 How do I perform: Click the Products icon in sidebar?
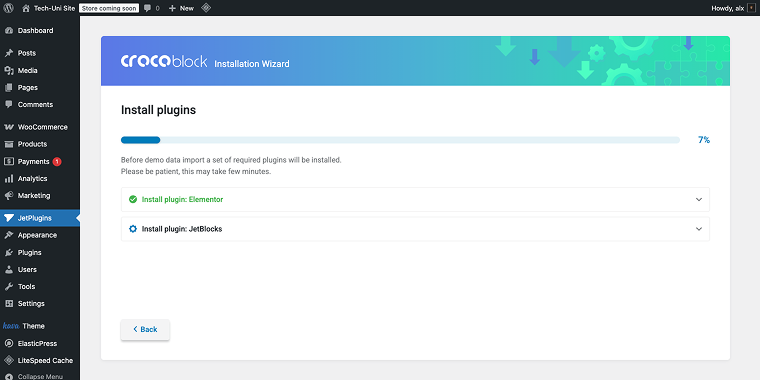tap(9, 144)
